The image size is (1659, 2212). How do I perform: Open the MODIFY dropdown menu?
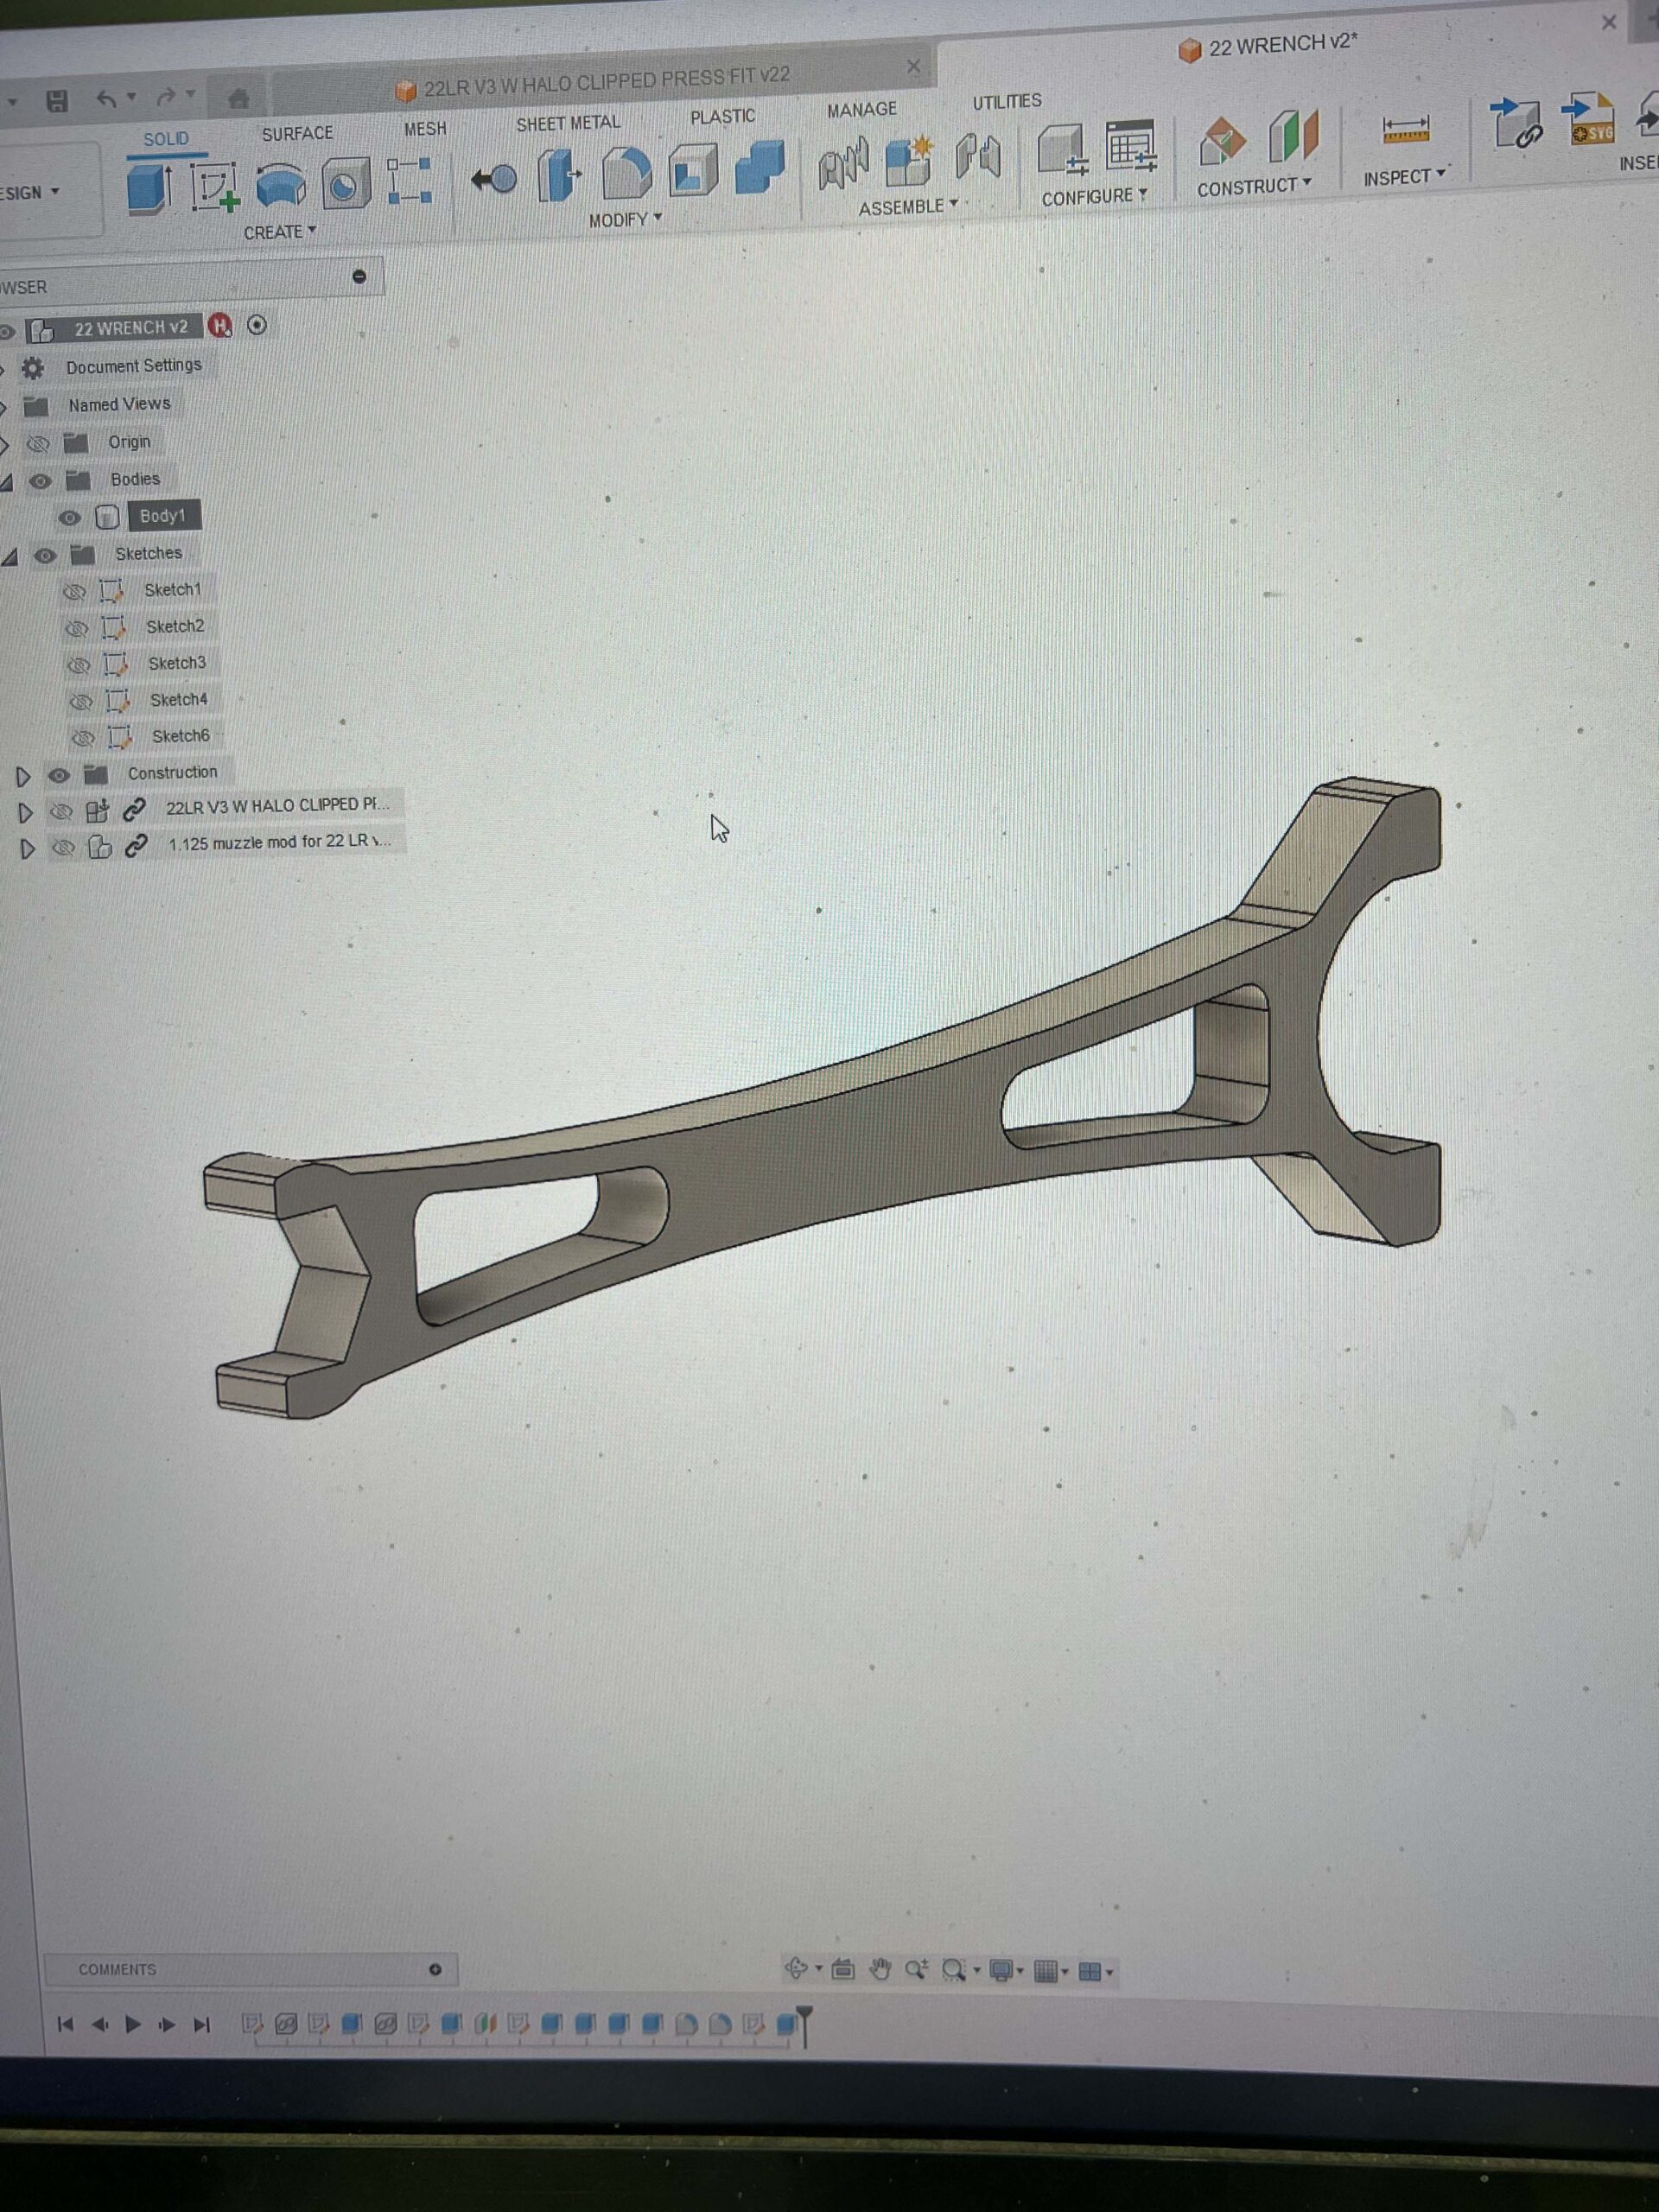pyautogui.click(x=624, y=219)
